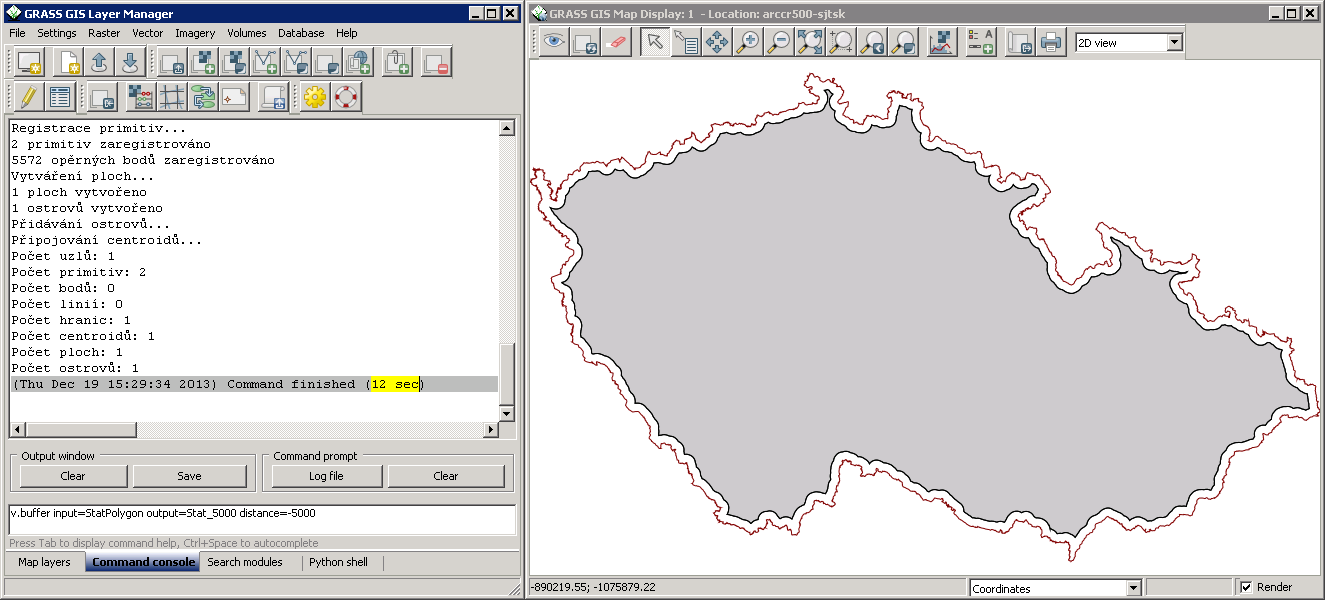
Task: Zoom to computational region icon
Action: pos(841,42)
